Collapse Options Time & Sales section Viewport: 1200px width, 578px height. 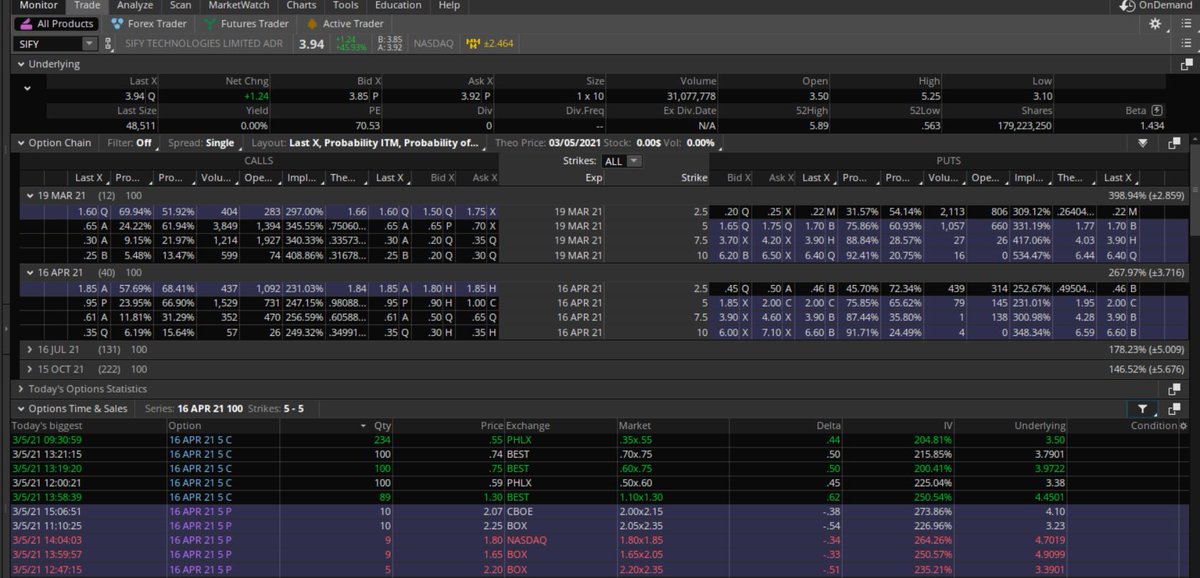[x=19, y=409]
